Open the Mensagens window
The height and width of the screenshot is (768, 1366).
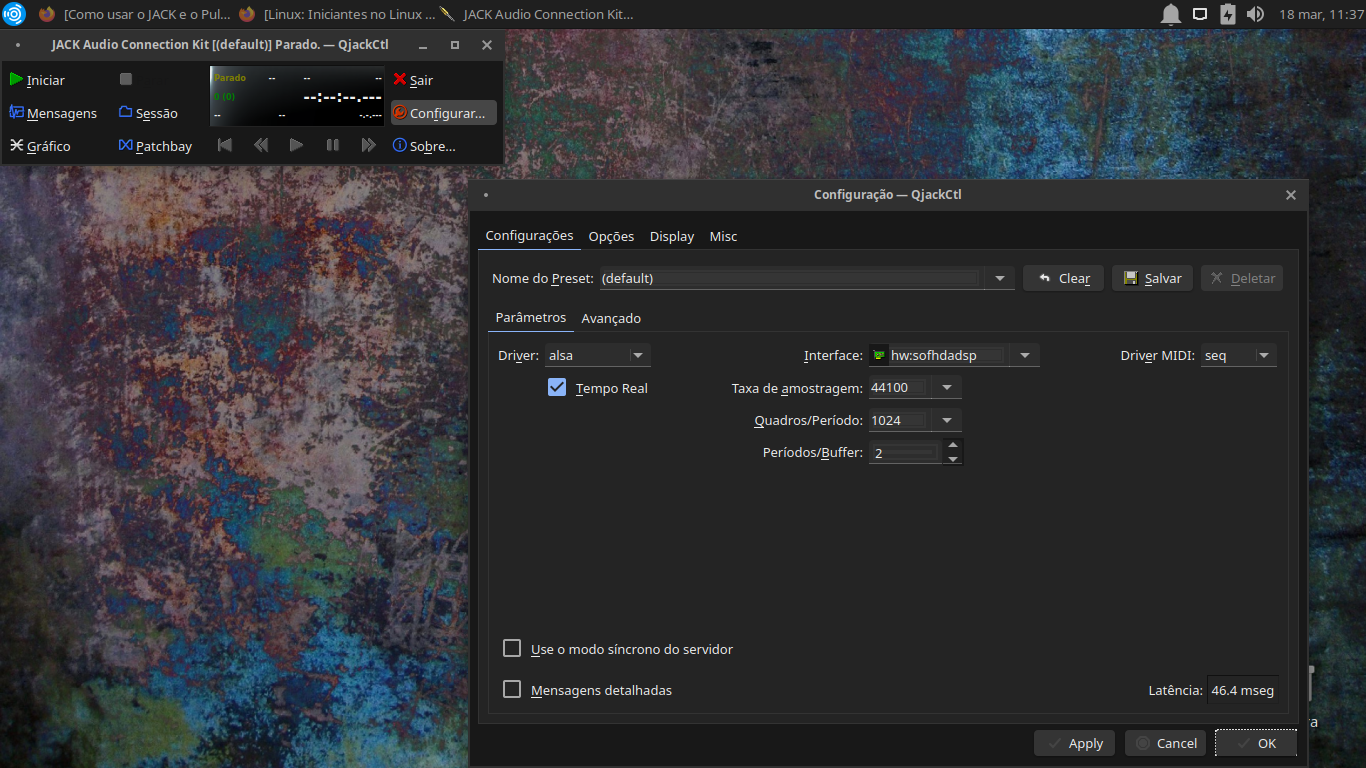coord(54,113)
